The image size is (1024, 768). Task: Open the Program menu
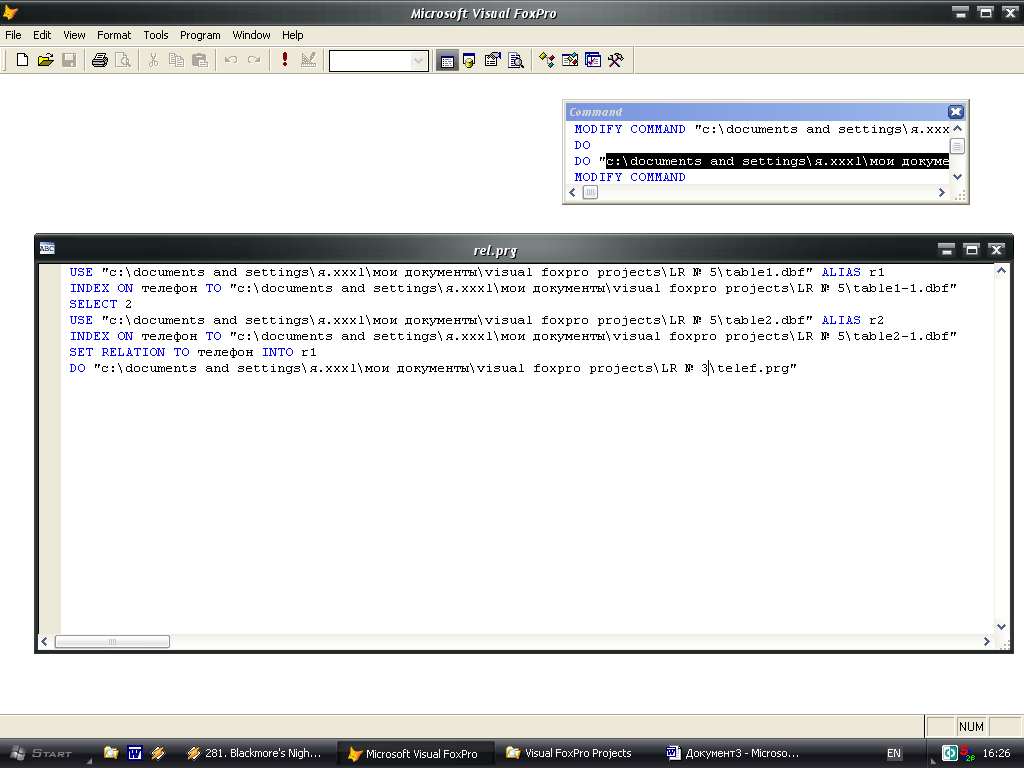point(200,35)
